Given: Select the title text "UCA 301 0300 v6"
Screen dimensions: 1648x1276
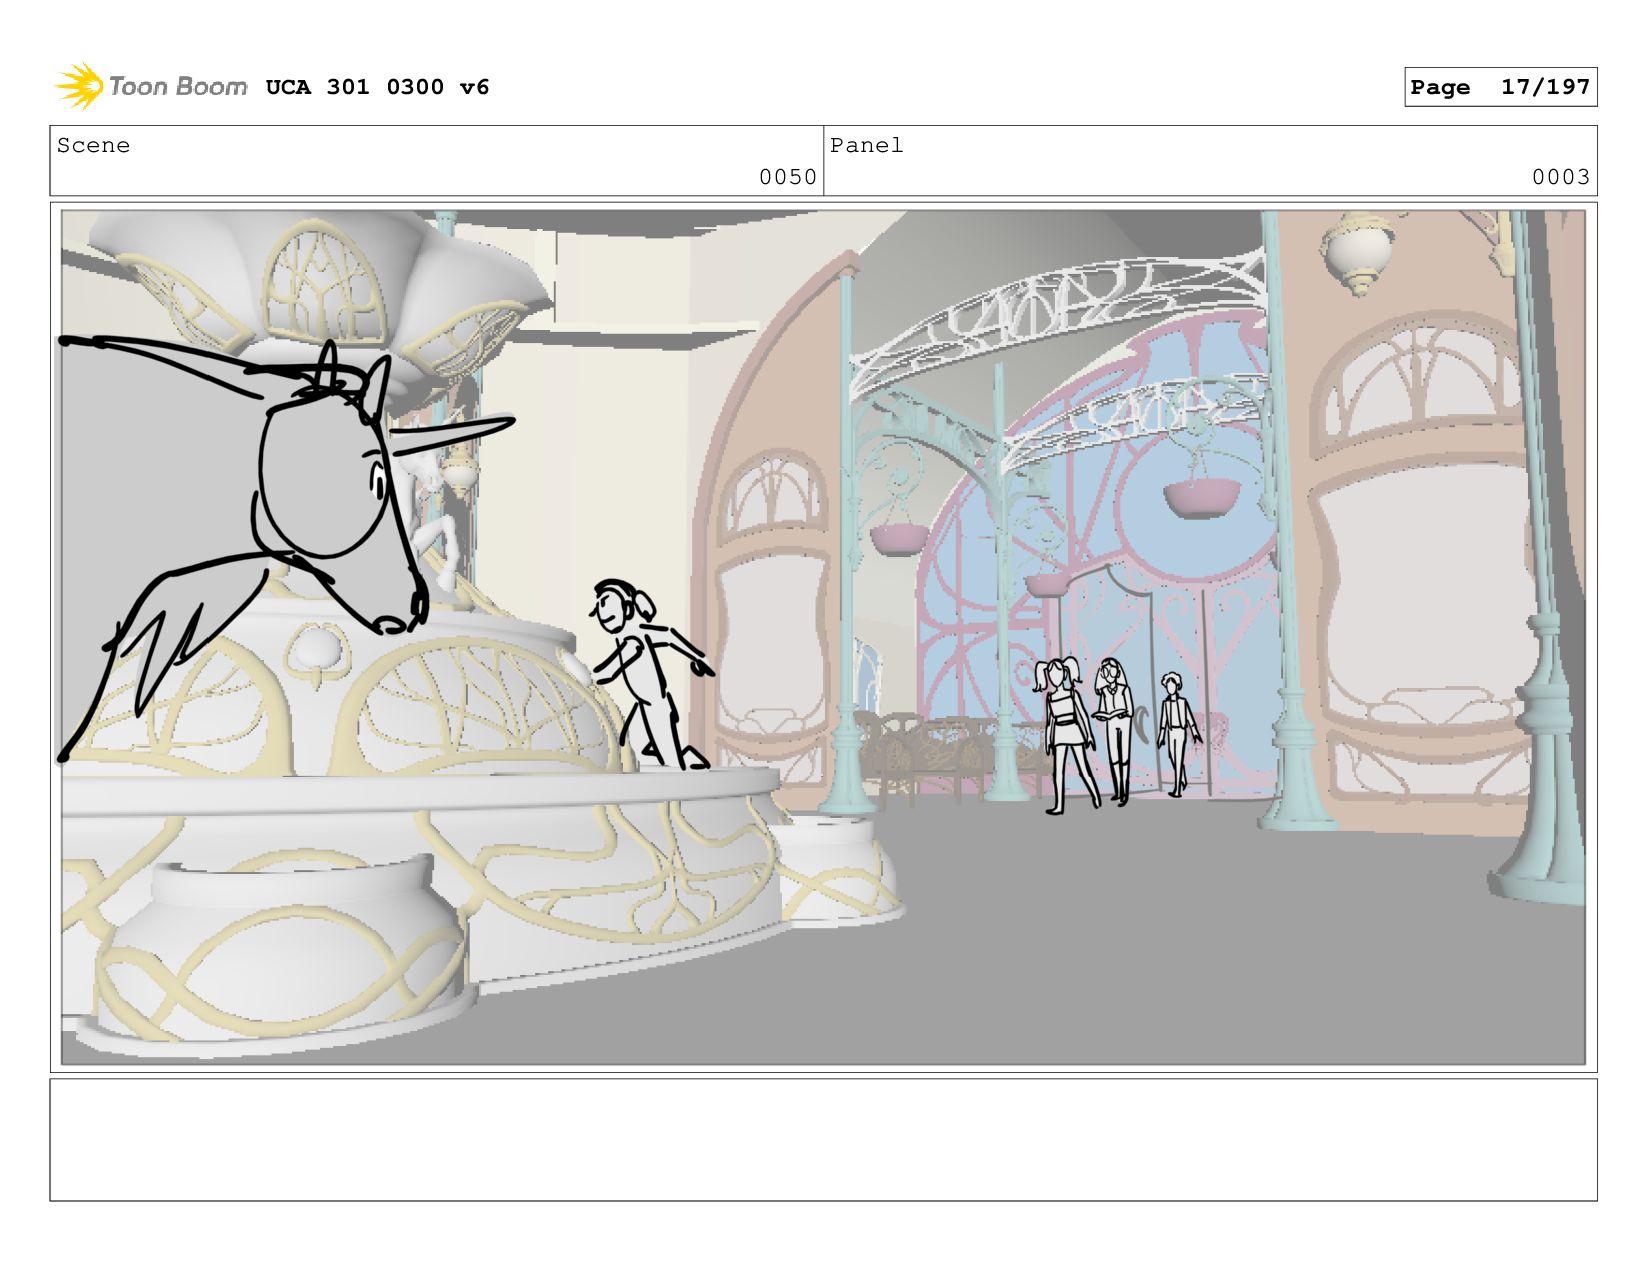Looking at the screenshot, I should click(377, 87).
